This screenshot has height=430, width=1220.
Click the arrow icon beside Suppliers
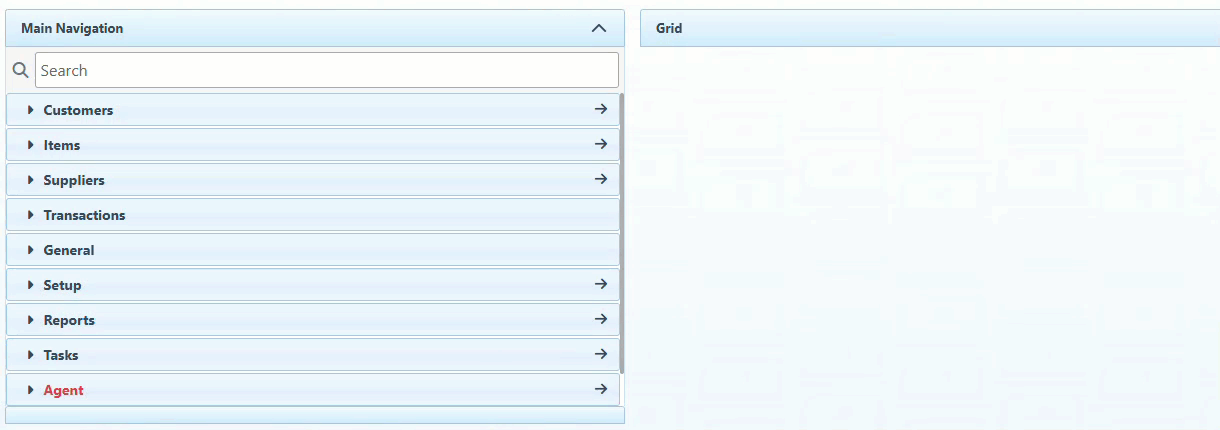coord(600,179)
